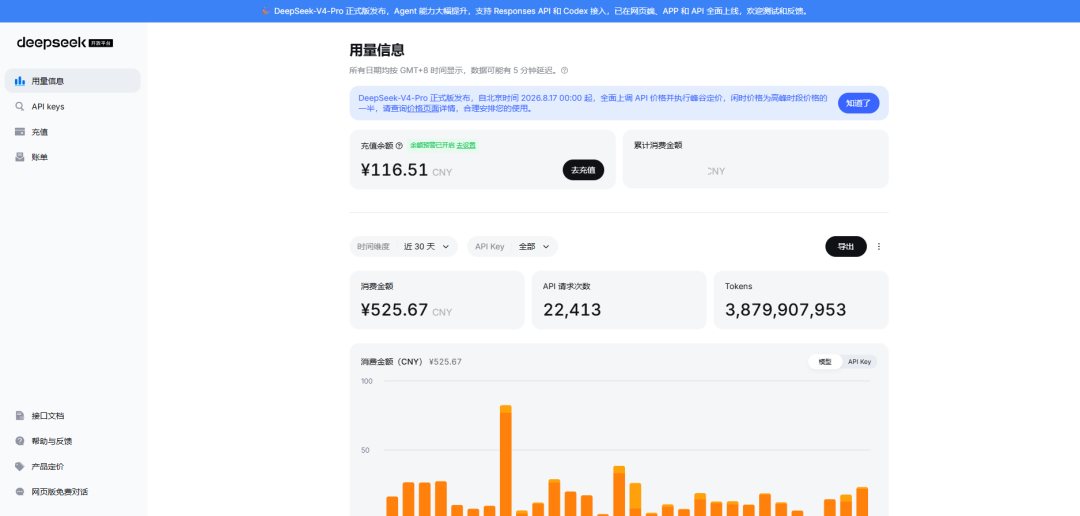The height and width of the screenshot is (516, 1080).
Task: Click the ¥525.67 value in the 消费金额 card
Action: tap(395, 310)
